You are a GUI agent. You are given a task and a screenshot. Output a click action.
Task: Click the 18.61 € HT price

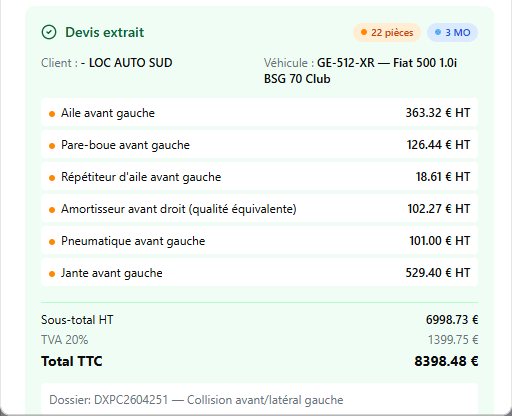pyautogui.click(x=443, y=177)
